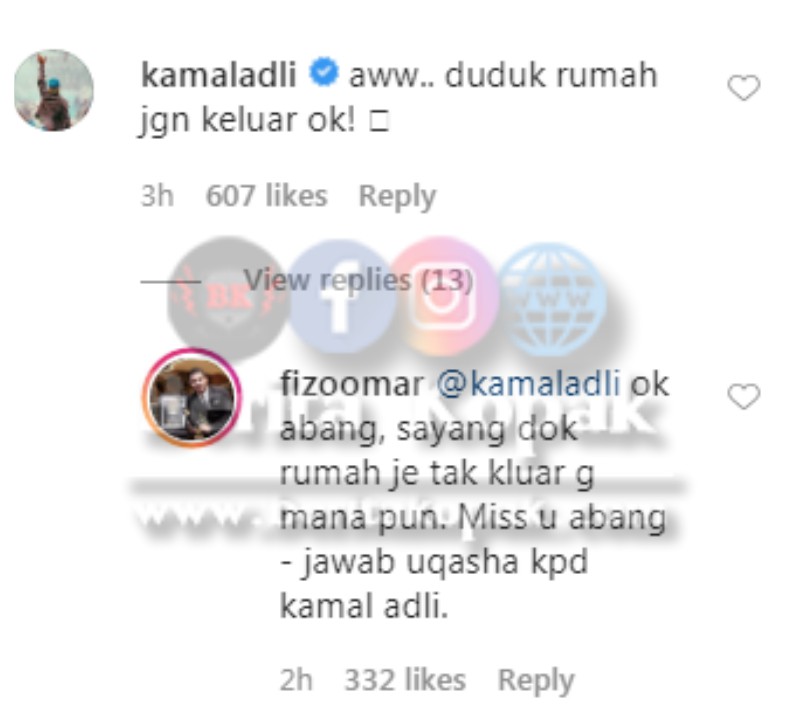Click the fizoomar username
Screen dimensions: 800x728
[352, 384]
